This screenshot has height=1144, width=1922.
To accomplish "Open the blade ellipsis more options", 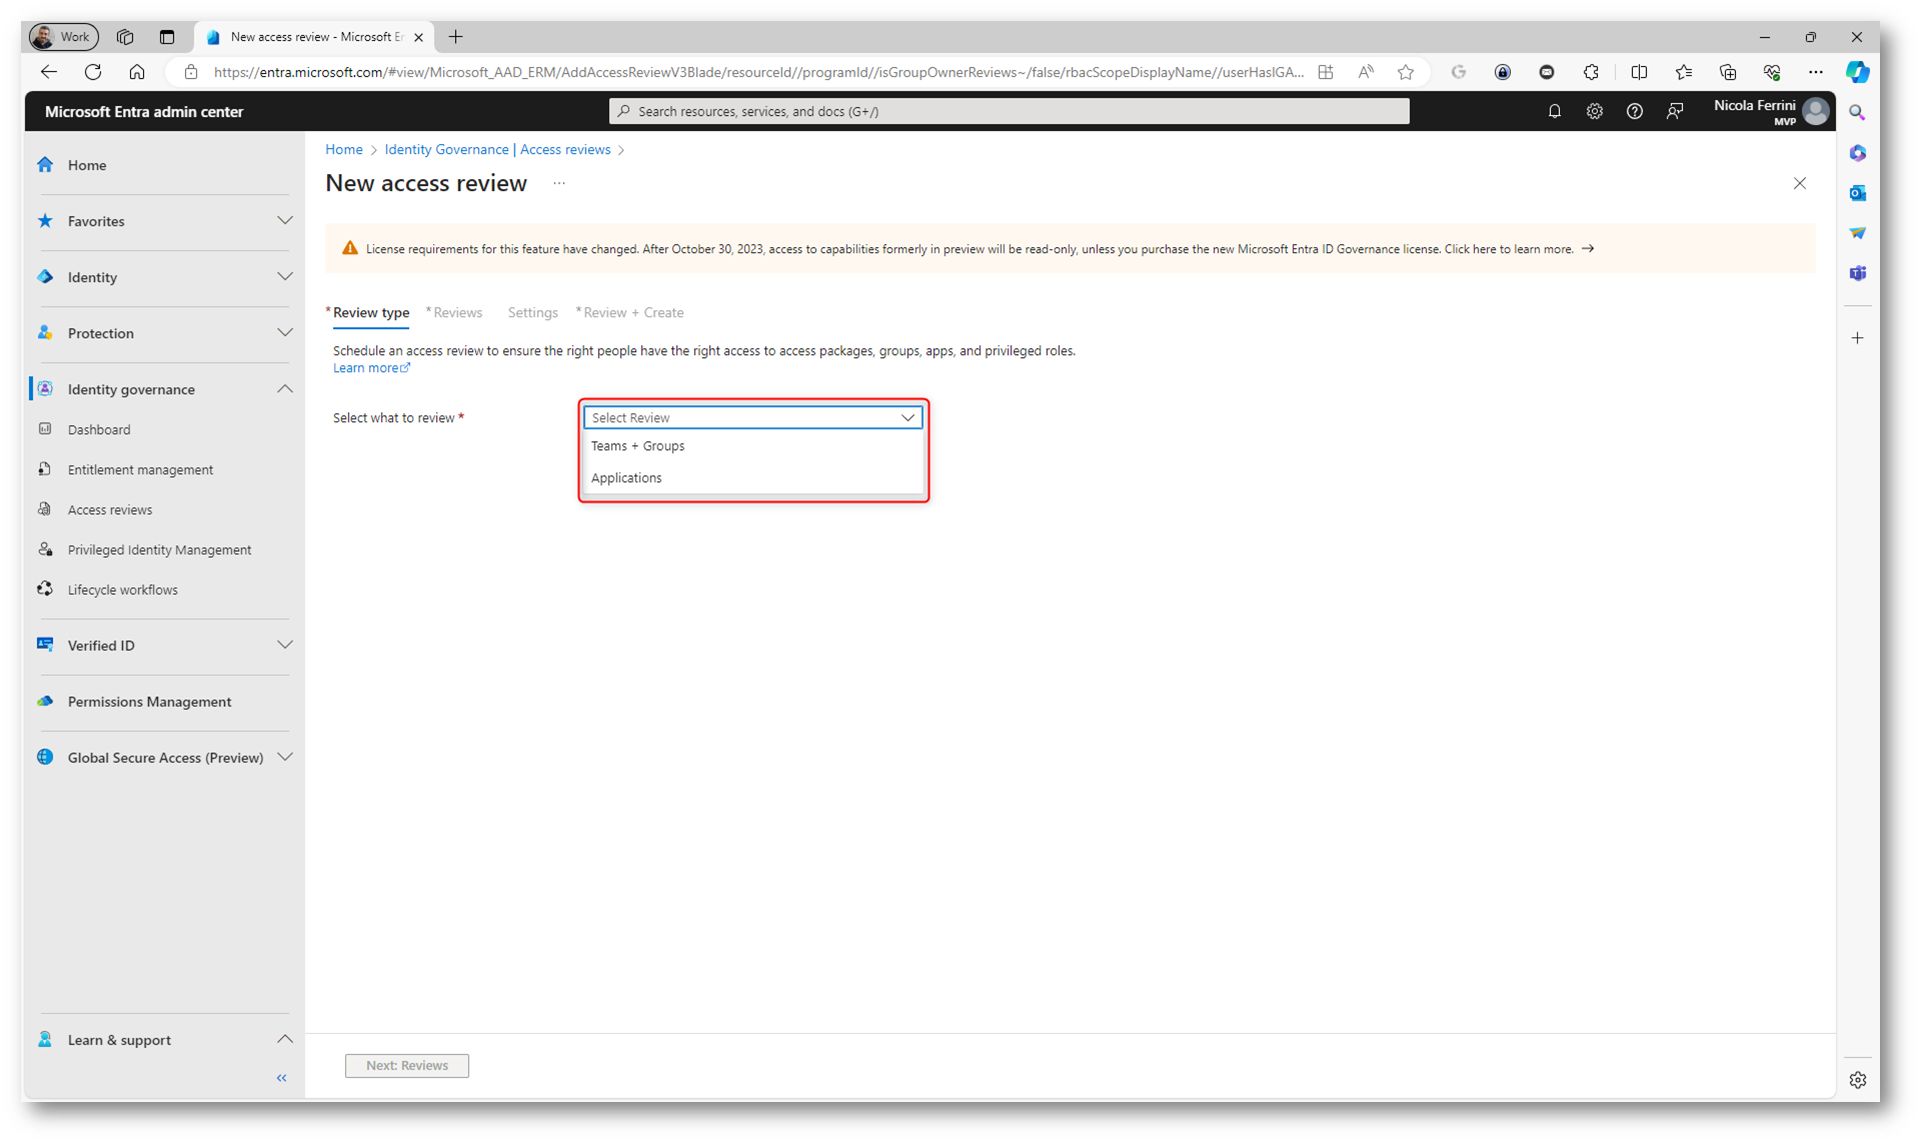I will tap(559, 183).
